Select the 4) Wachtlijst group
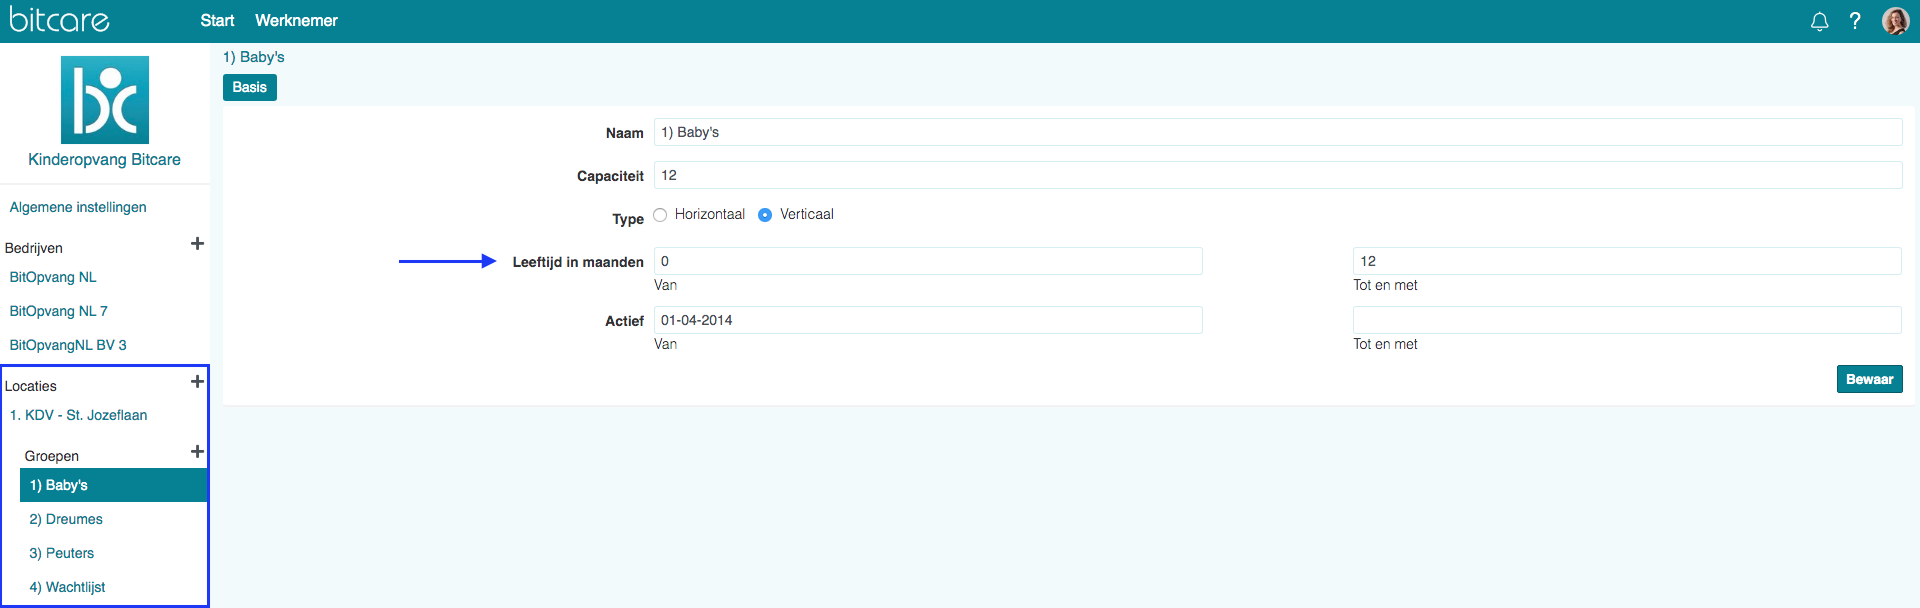The width and height of the screenshot is (1920, 608). tap(67, 587)
